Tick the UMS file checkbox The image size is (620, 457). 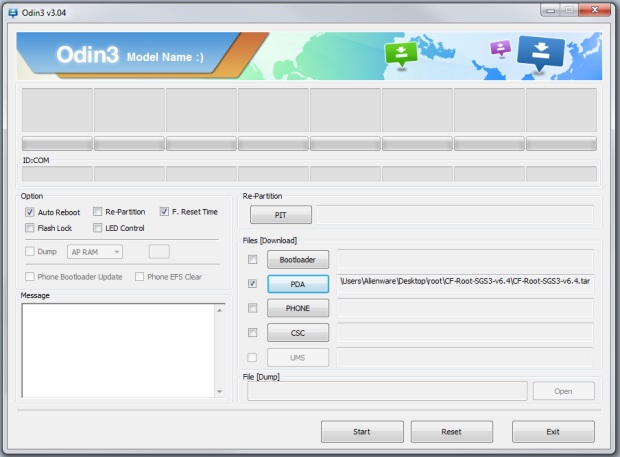(252, 357)
